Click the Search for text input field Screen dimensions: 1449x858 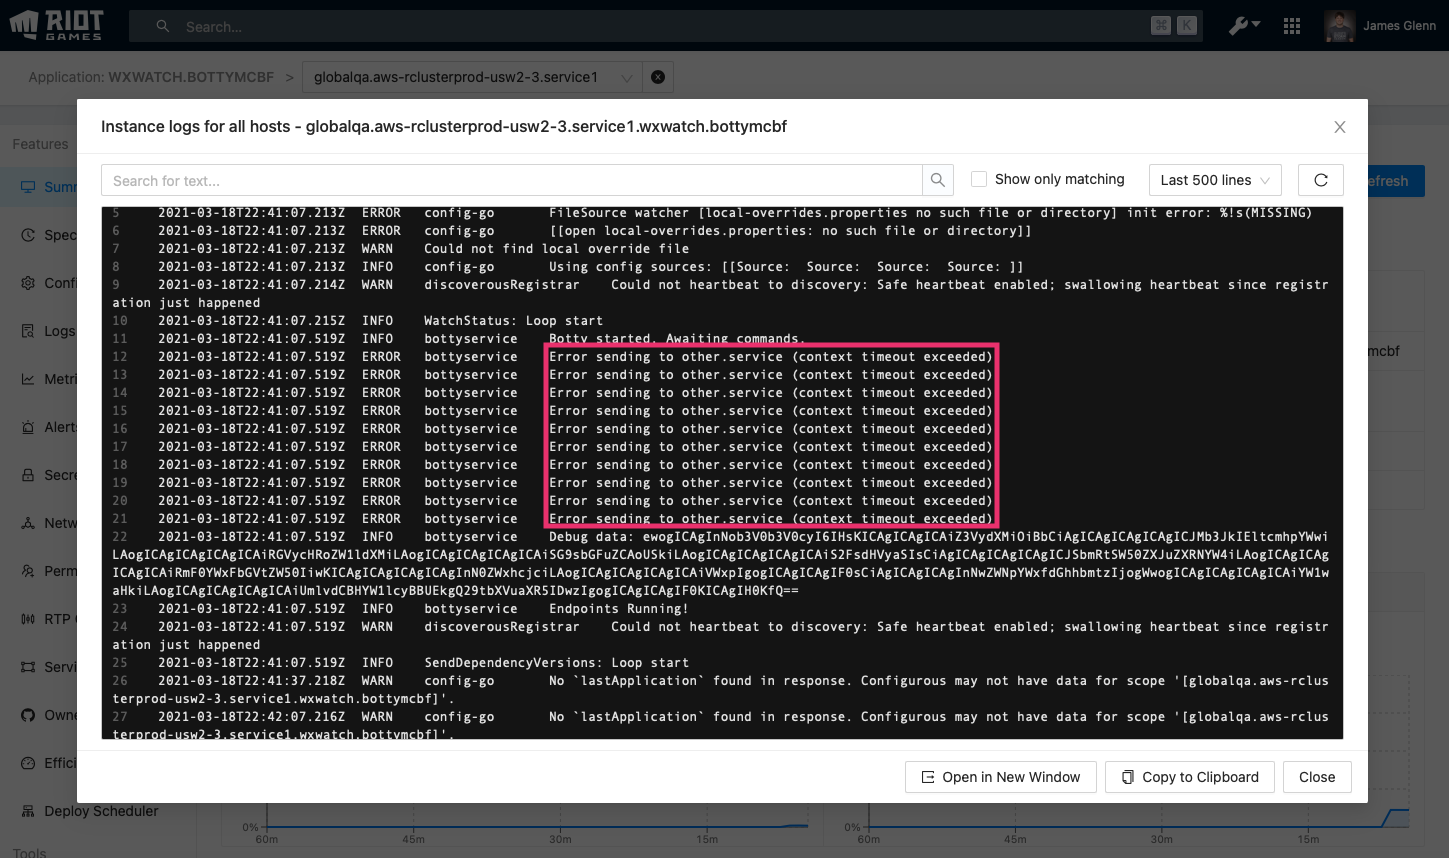point(511,180)
